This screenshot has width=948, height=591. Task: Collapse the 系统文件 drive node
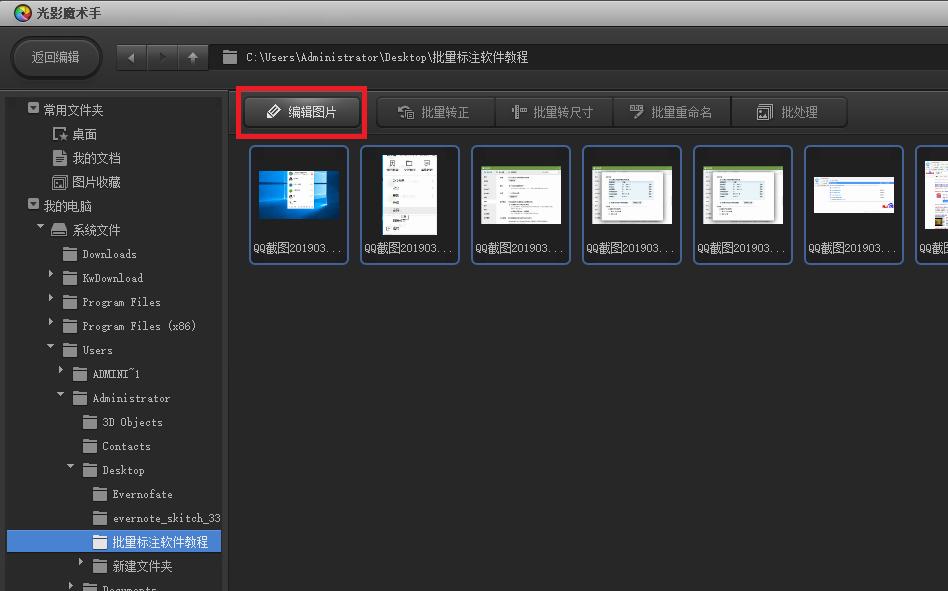41,227
